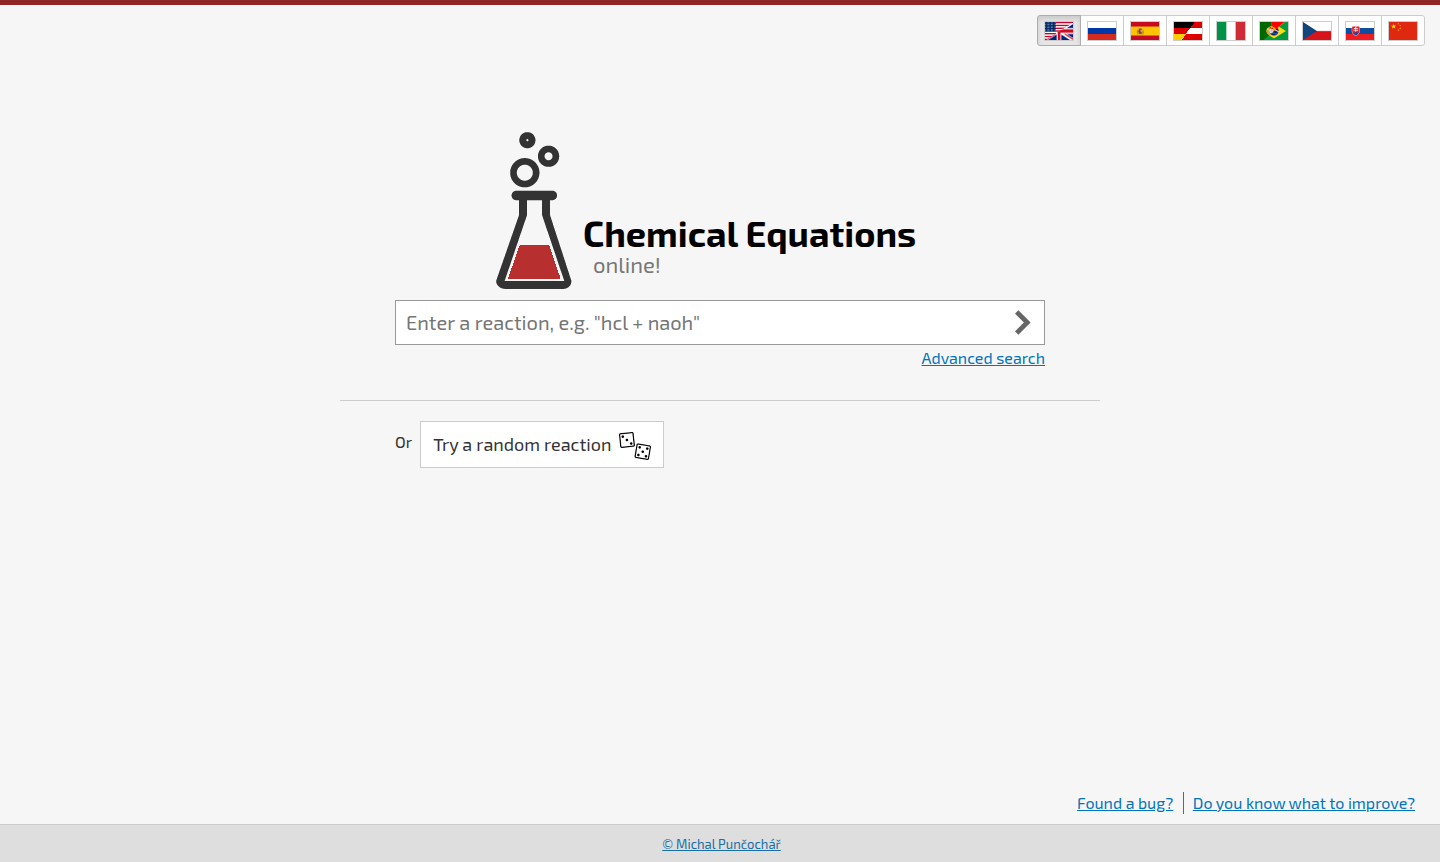Open the Advanced search page
Image resolution: width=1440 pixels, height=862 pixels.
click(x=982, y=358)
